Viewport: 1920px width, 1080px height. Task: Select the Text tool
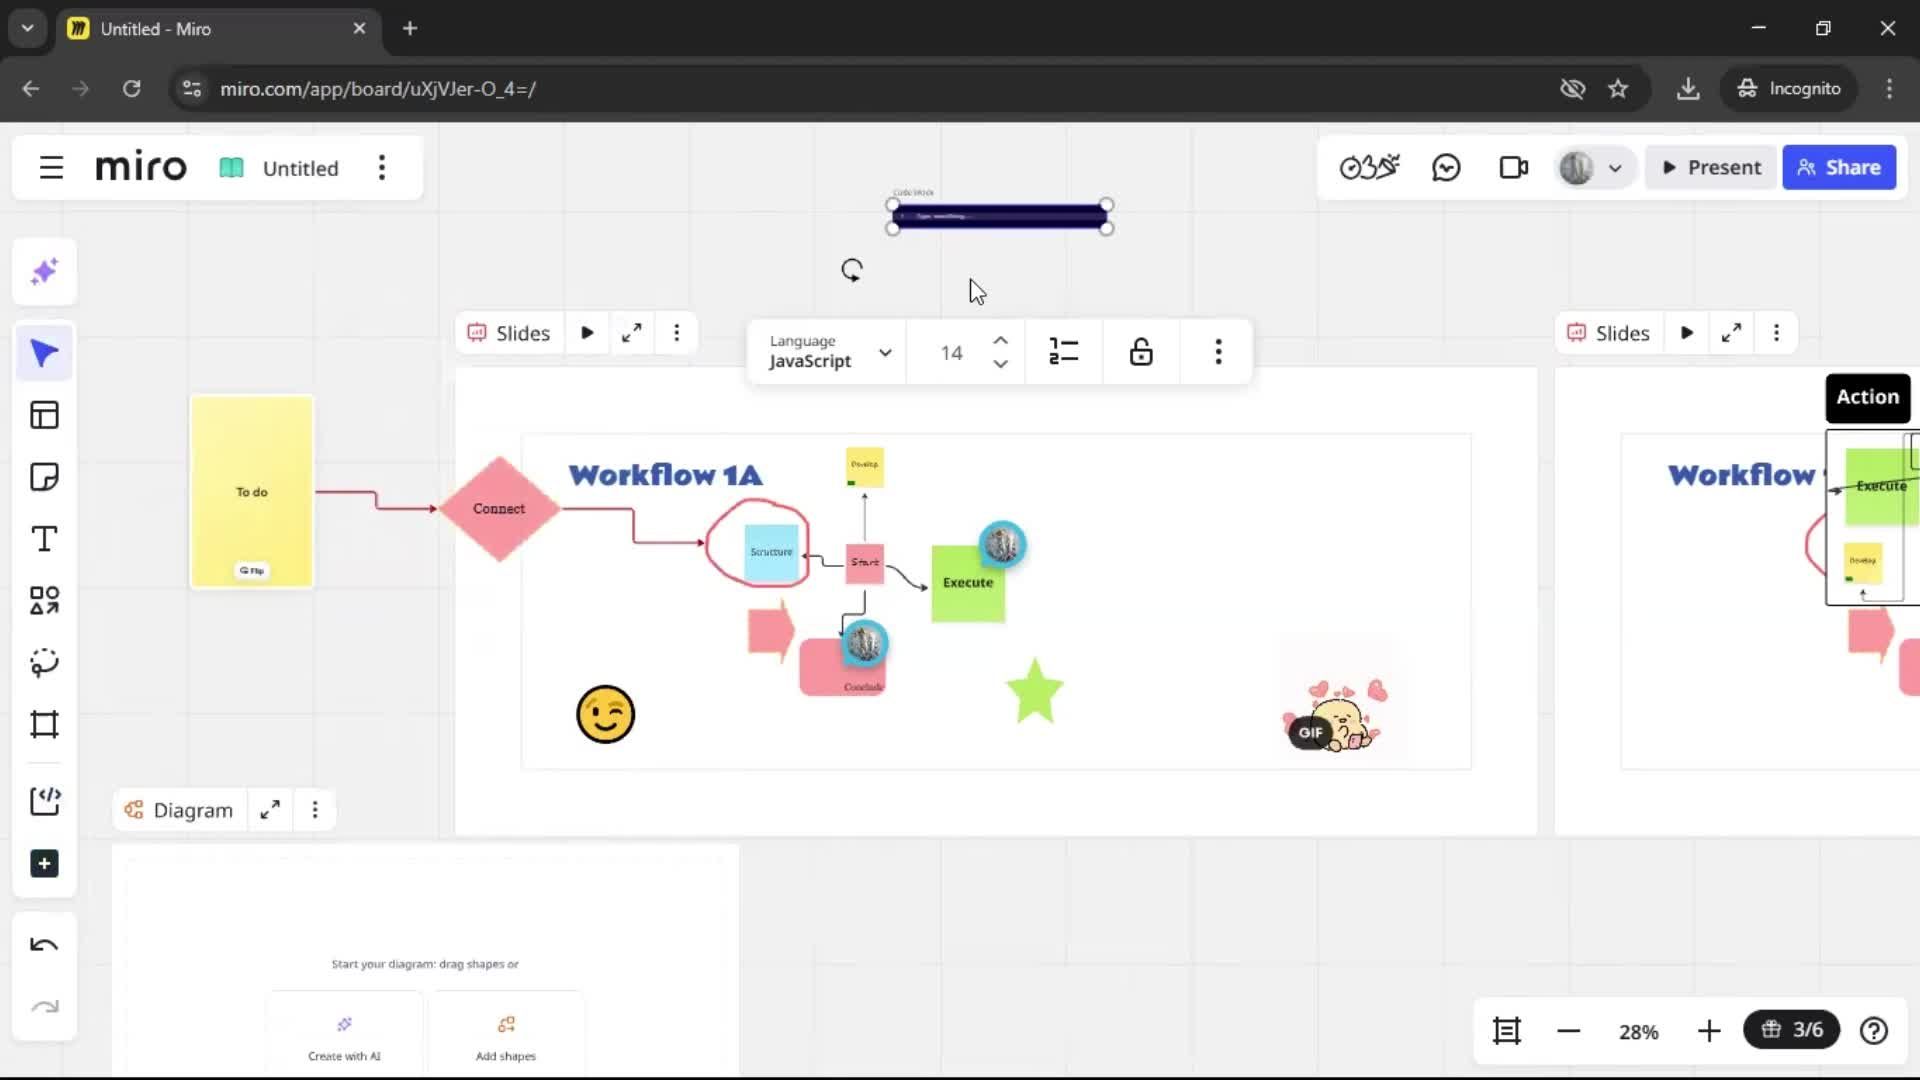pos(44,539)
